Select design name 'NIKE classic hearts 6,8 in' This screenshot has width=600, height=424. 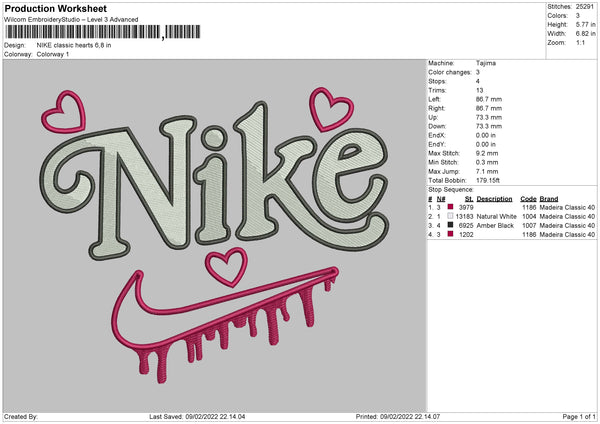74,45
